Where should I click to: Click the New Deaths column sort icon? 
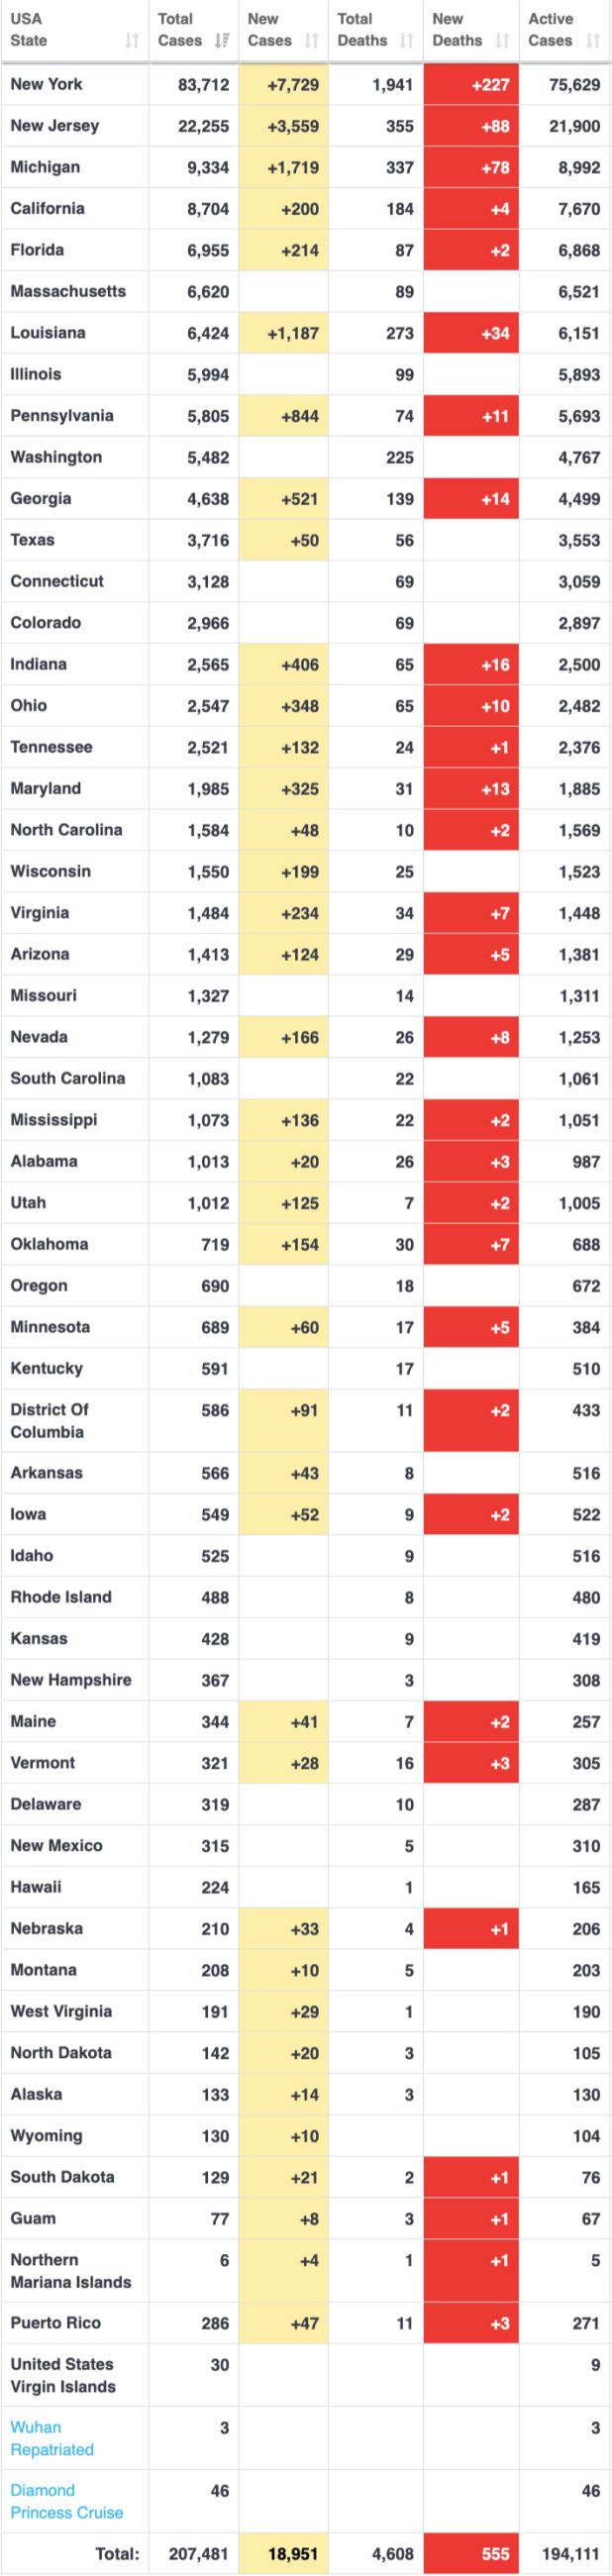click(502, 41)
